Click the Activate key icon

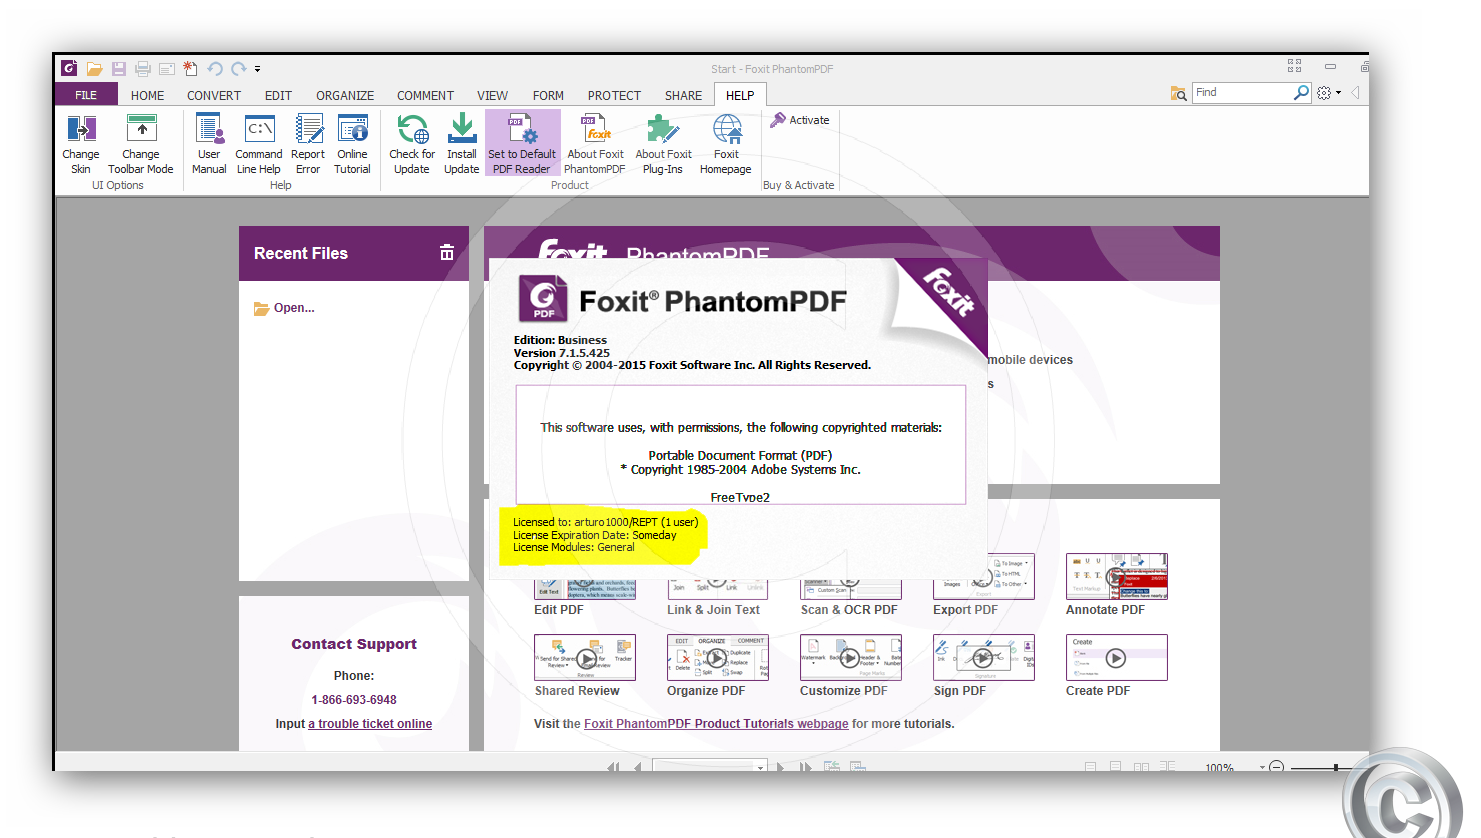click(x=778, y=120)
